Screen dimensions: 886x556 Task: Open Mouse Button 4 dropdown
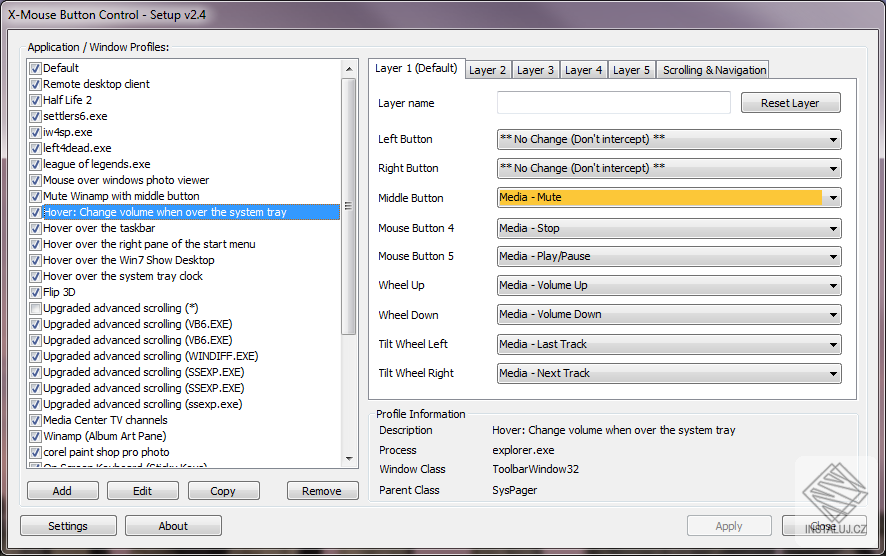click(669, 228)
